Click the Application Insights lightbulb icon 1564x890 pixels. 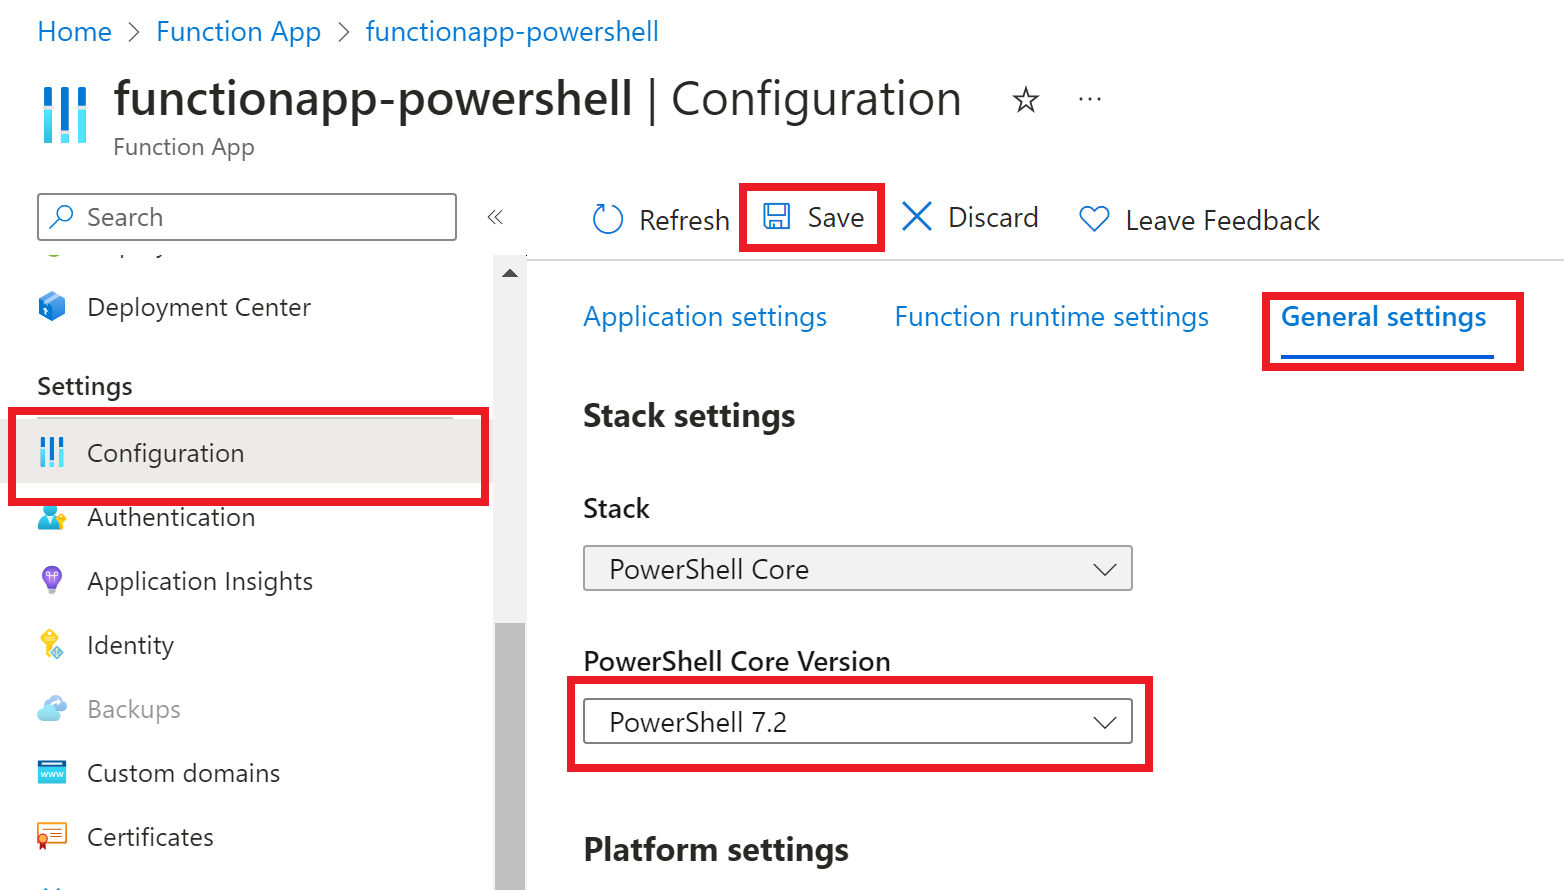coord(52,580)
